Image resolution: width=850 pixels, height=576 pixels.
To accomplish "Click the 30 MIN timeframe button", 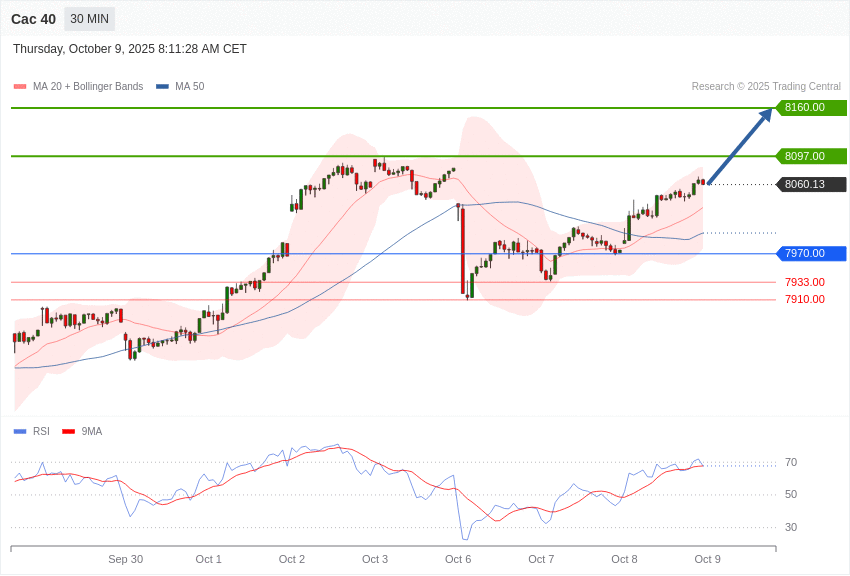I will point(89,19).
